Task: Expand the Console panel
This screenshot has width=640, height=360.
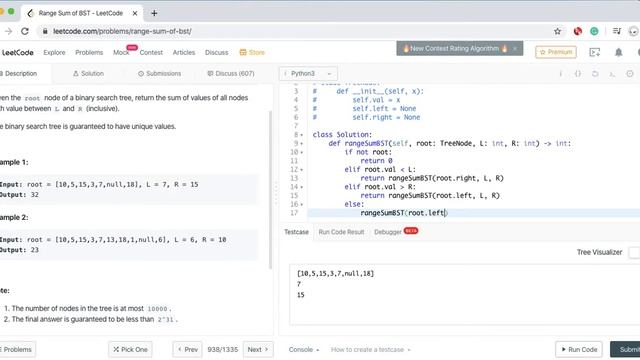Action: click(x=304, y=349)
